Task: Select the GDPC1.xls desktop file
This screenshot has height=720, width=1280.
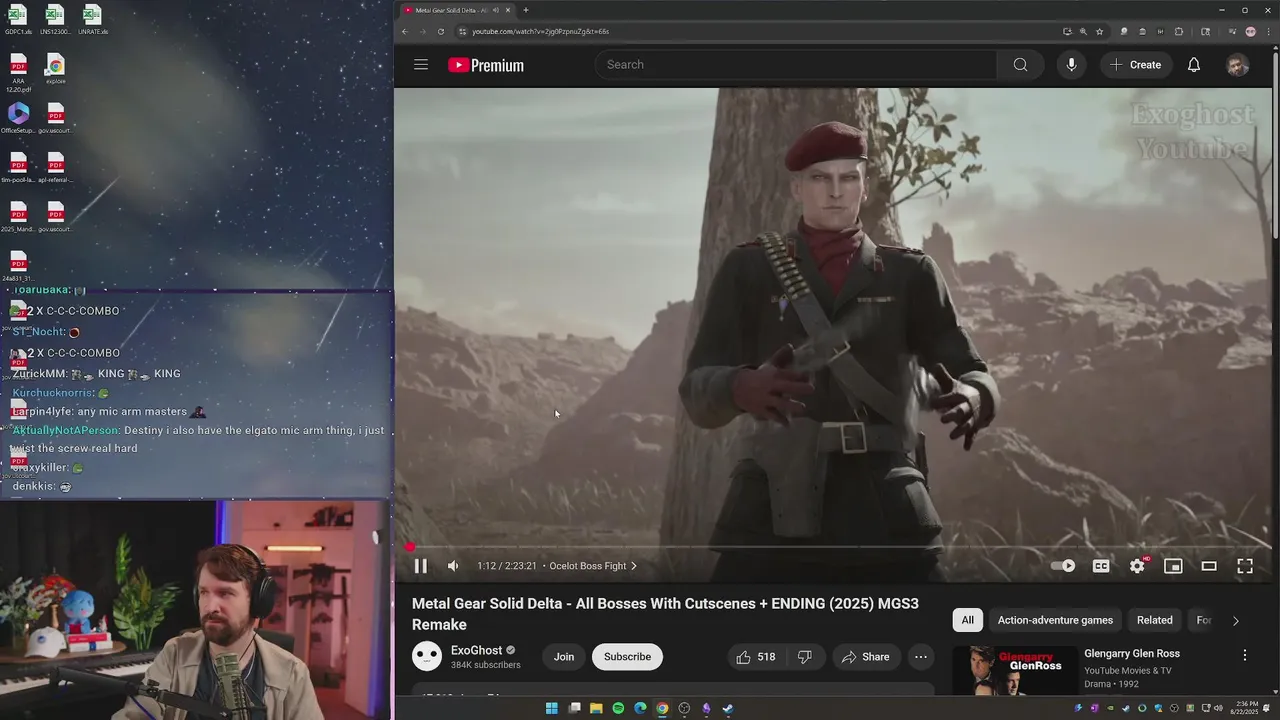Action: pyautogui.click(x=18, y=20)
